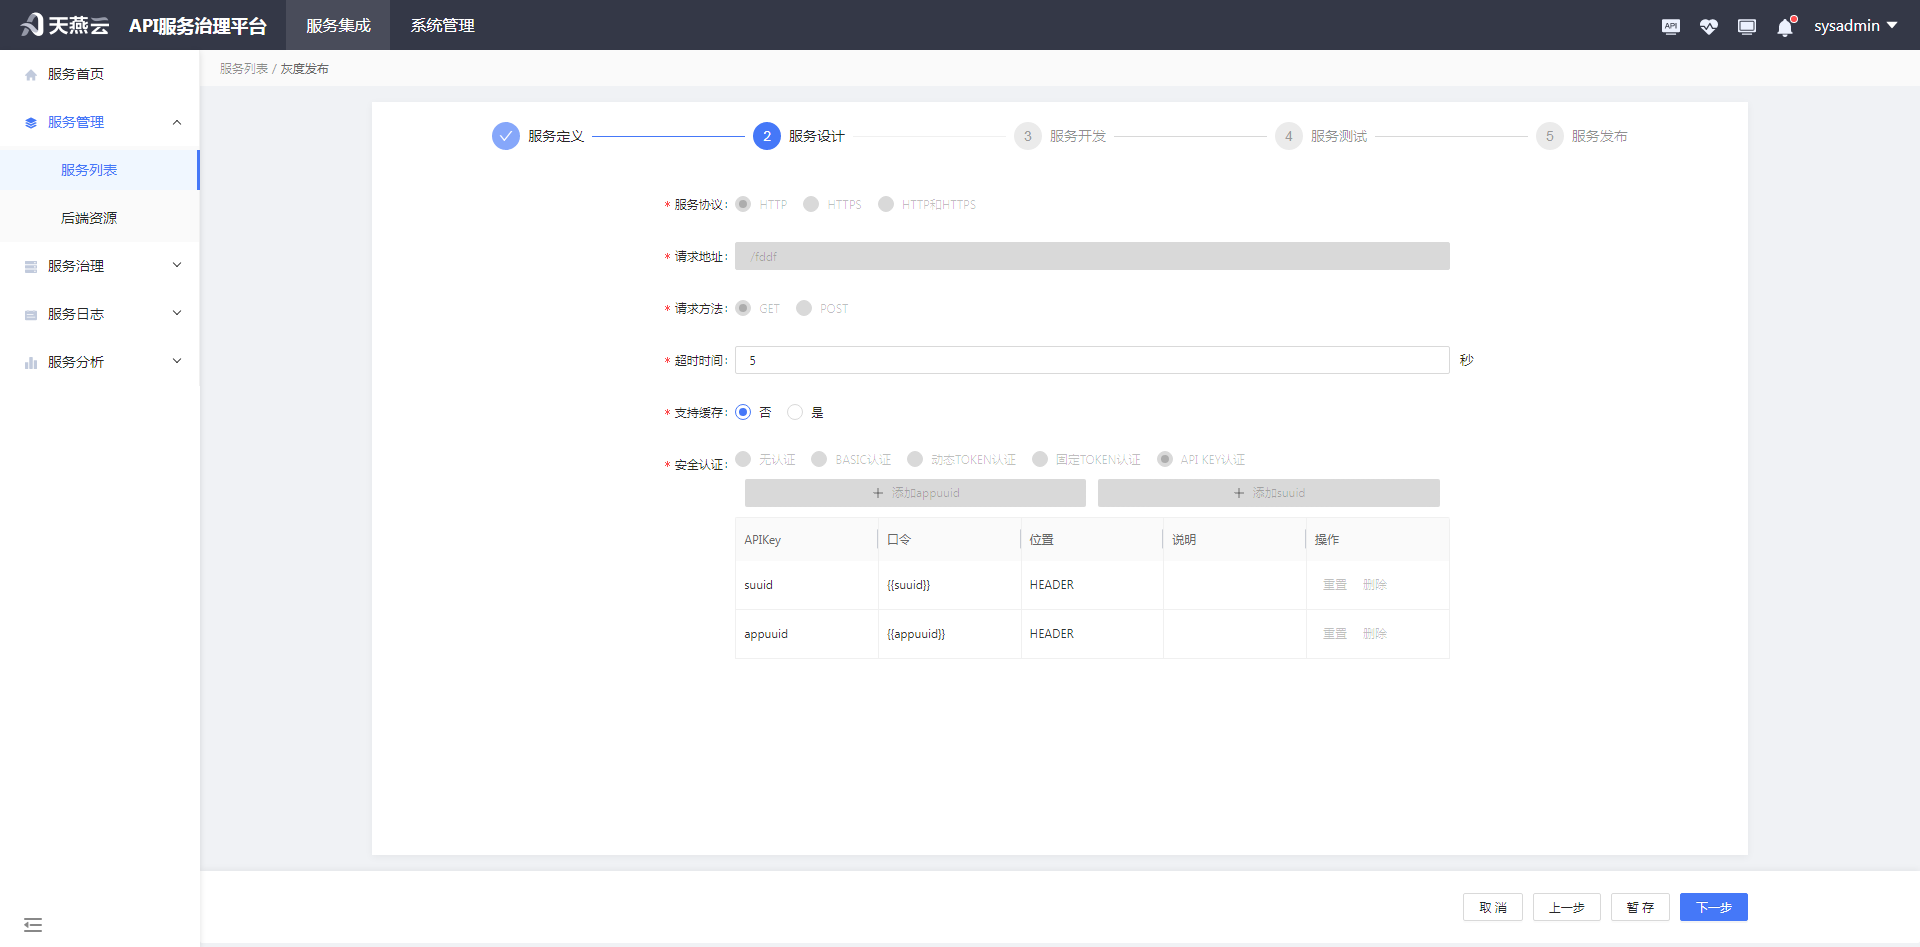Click the 超时时间 timeout input field
Image resolution: width=1920 pixels, height=947 pixels.
(1090, 360)
